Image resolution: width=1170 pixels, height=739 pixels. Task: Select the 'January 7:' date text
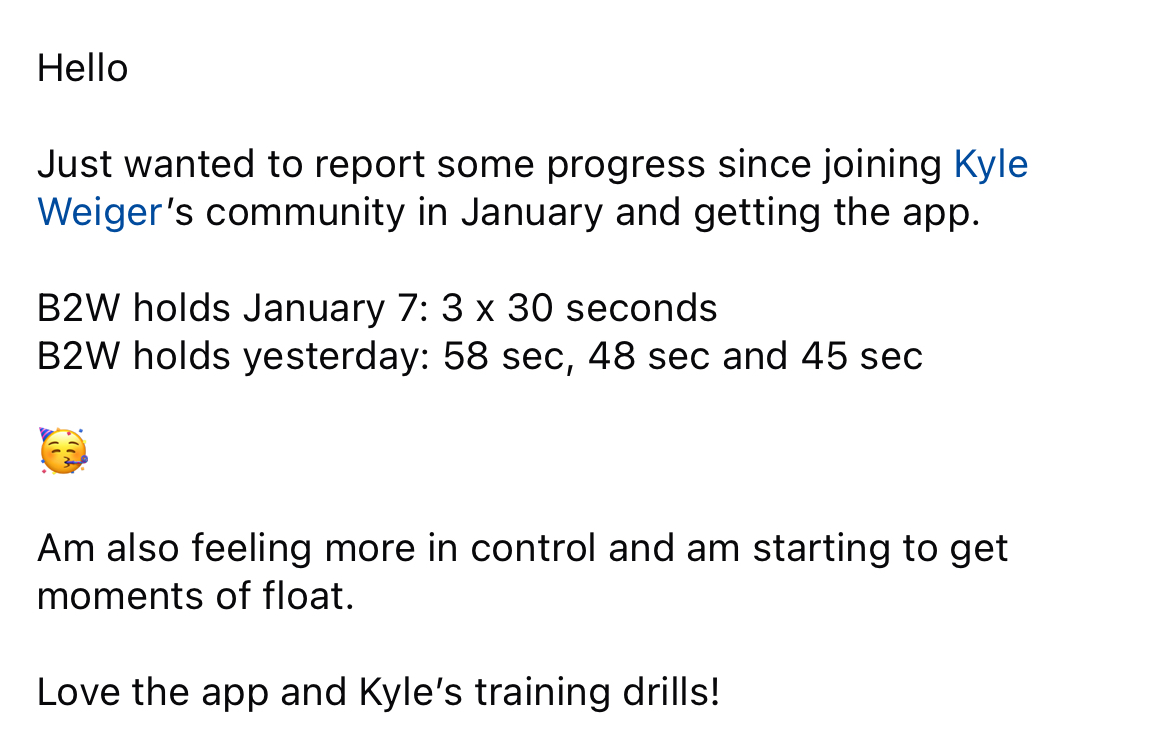(x=336, y=309)
